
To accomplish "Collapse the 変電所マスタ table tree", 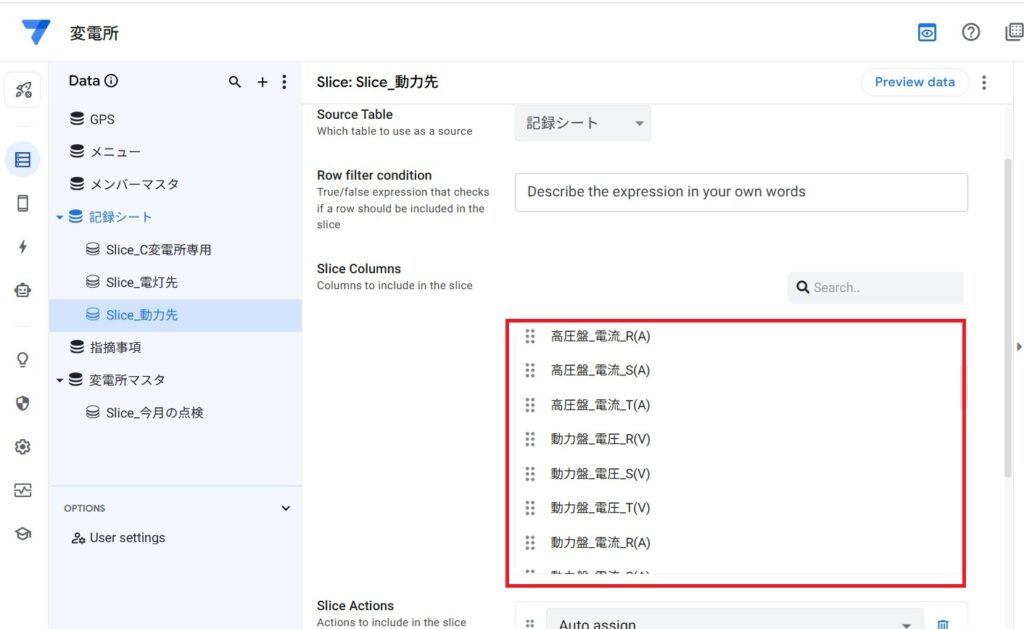I will [60, 380].
